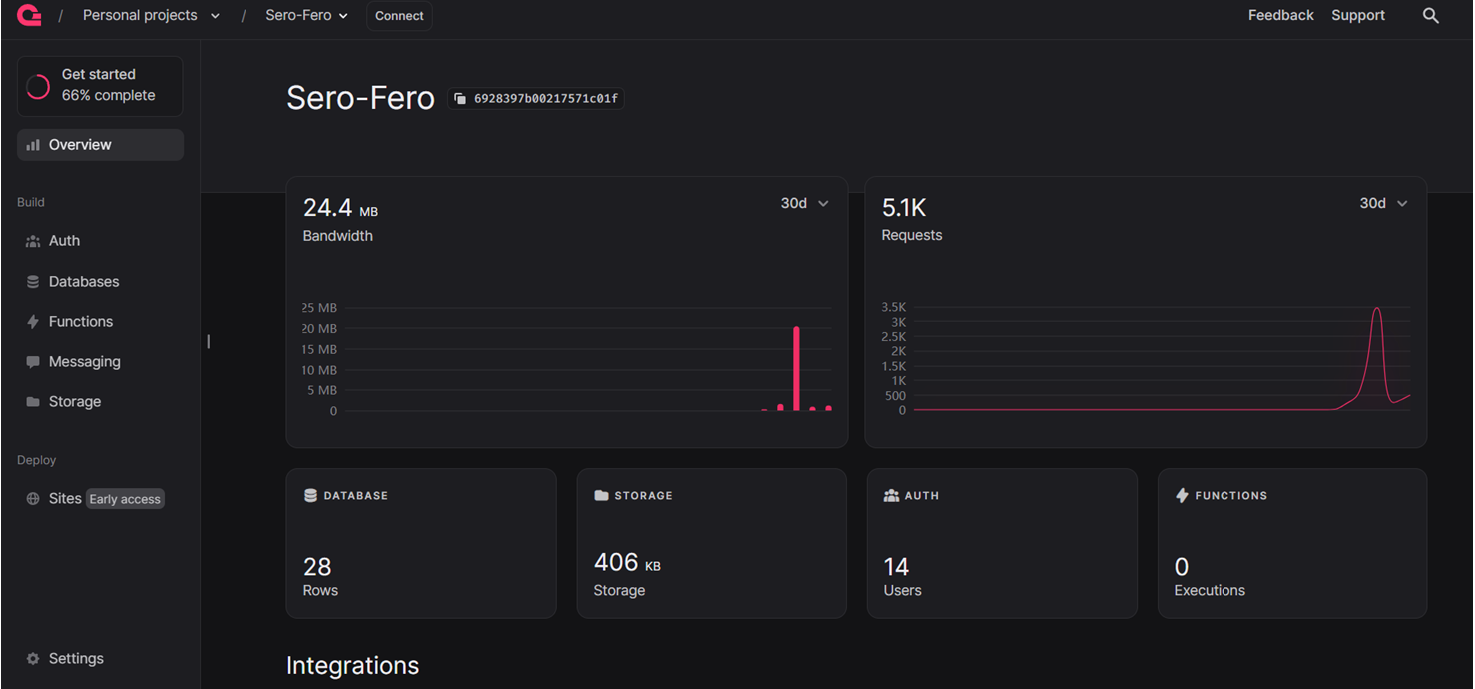Click the Databases stack icon in sidebar

[x=33, y=282]
